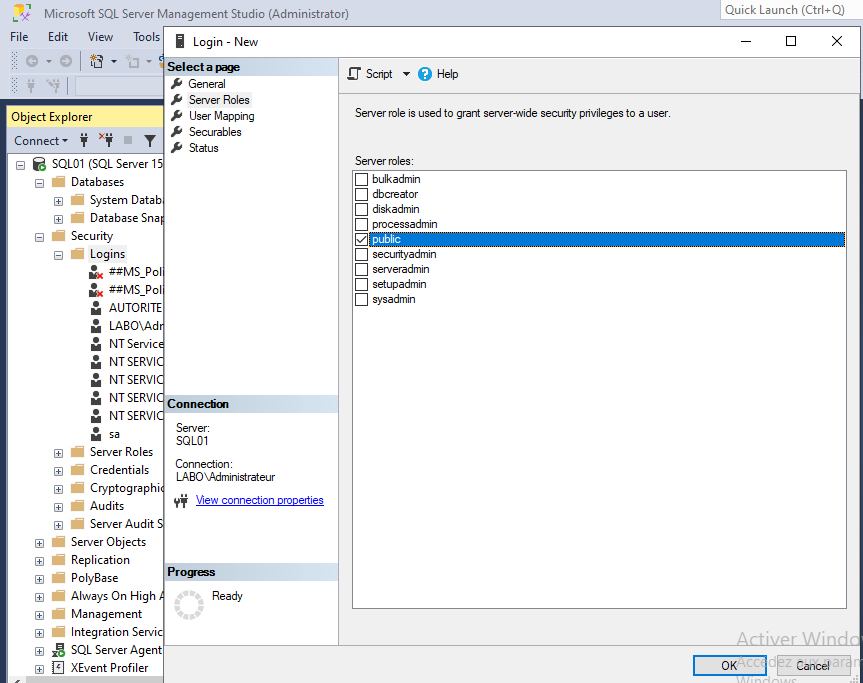Screen dimensions: 863x683
Task: Click the Quick Launch search field
Action: (788, 10)
